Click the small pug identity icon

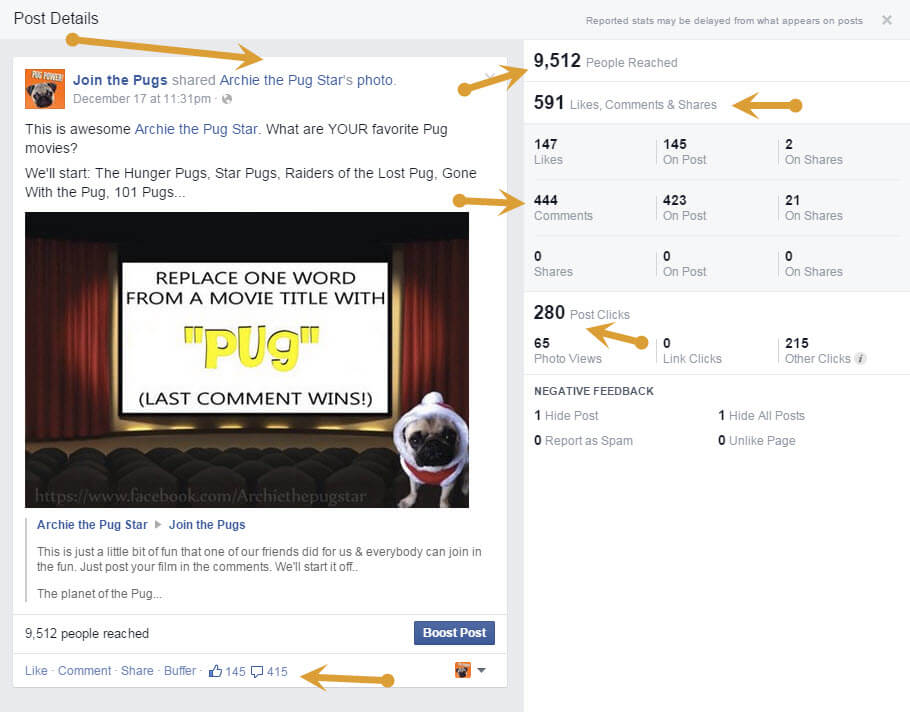coord(463,670)
